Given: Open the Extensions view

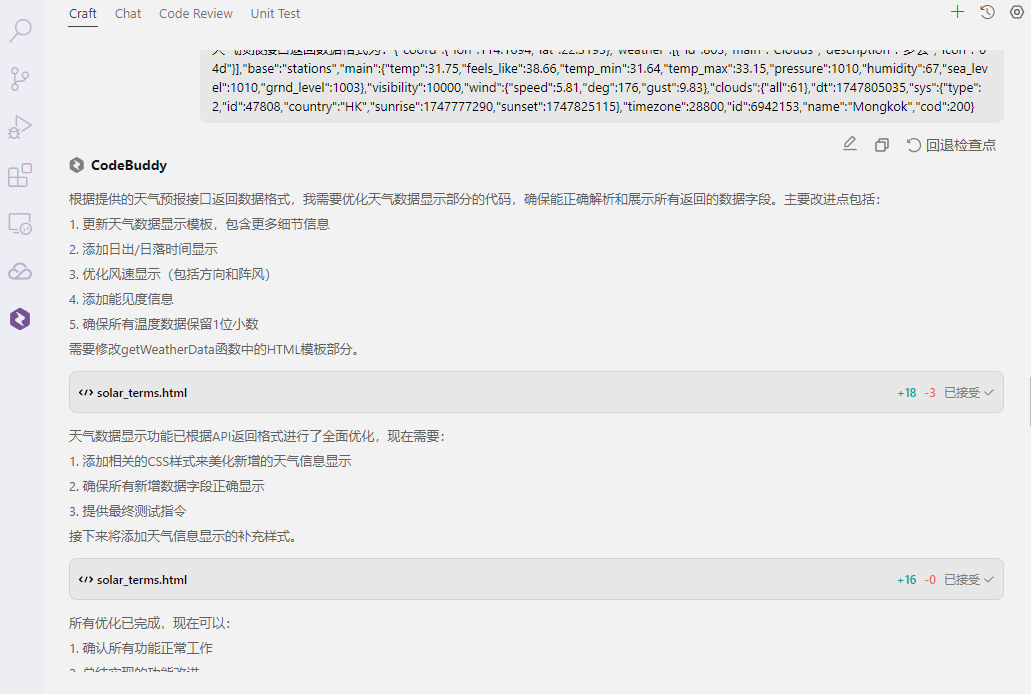Looking at the screenshot, I should pyautogui.click(x=20, y=175).
